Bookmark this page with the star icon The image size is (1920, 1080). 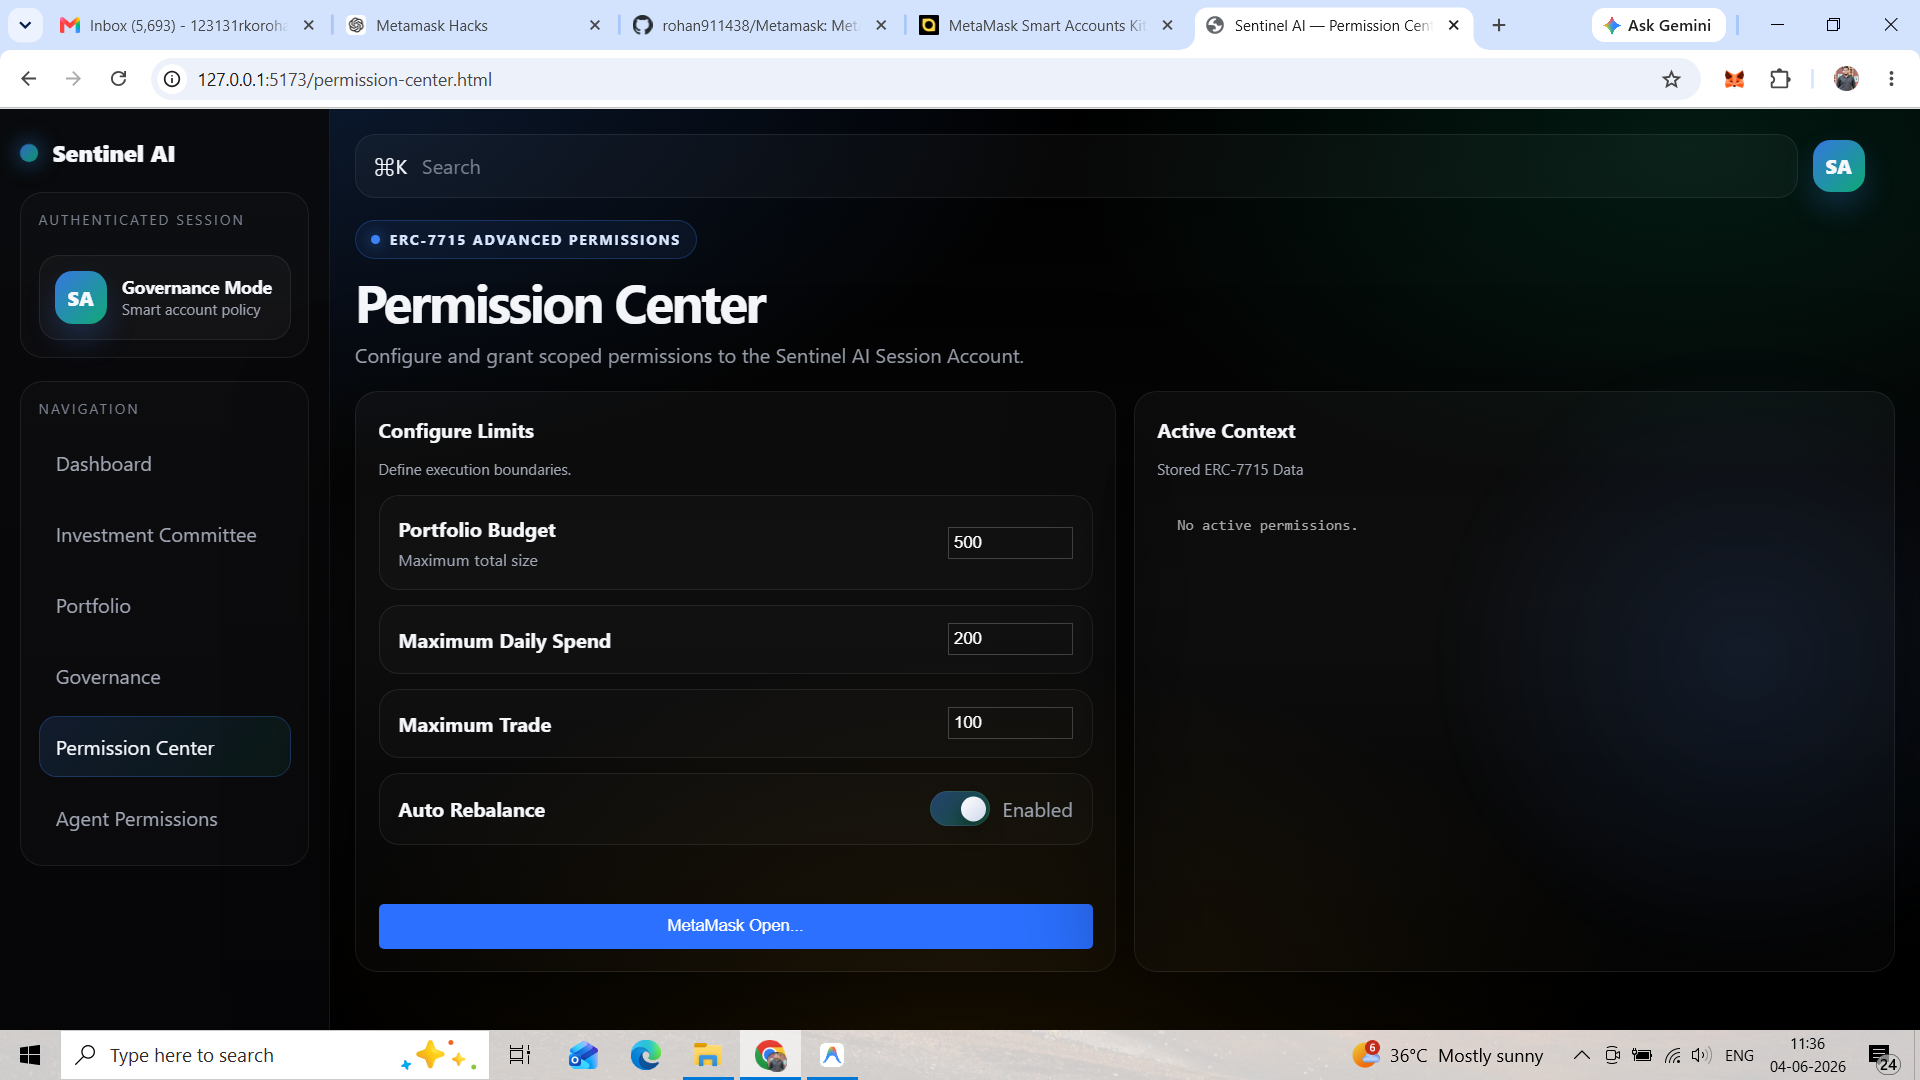coord(1671,79)
